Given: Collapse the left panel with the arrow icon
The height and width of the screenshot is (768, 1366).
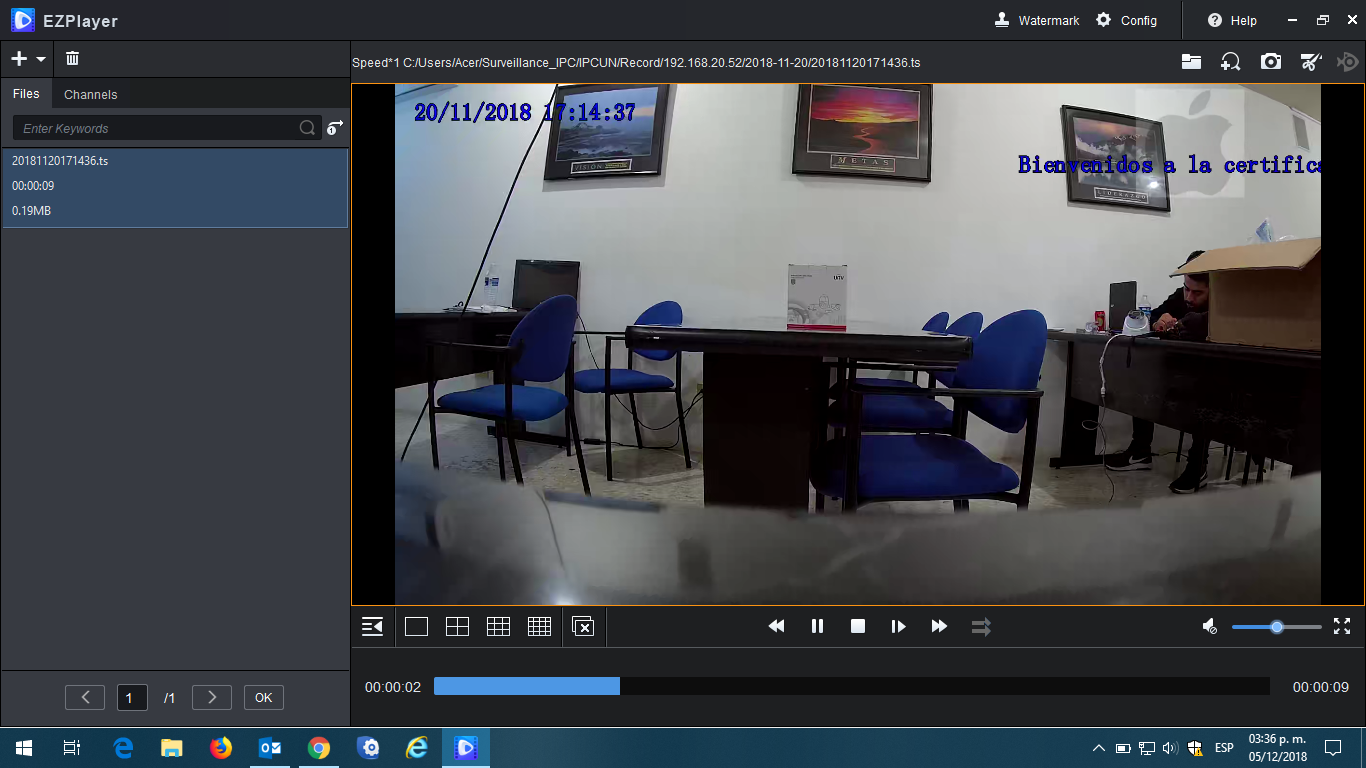Looking at the screenshot, I should tap(372, 626).
